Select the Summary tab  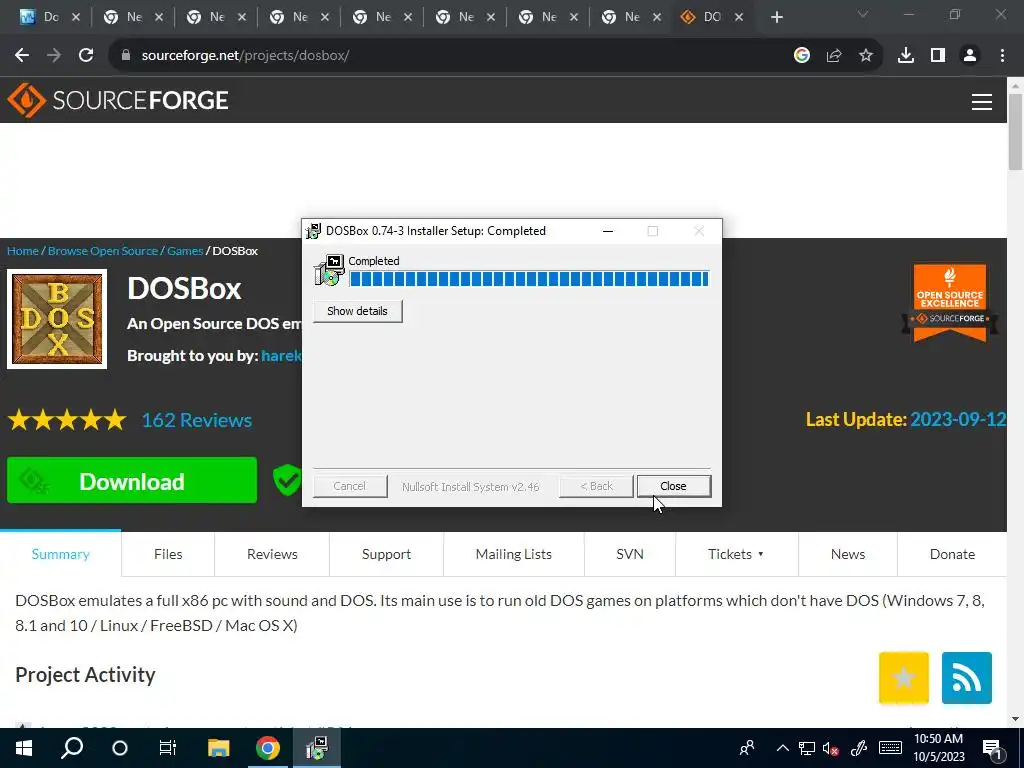pyautogui.click(x=61, y=554)
